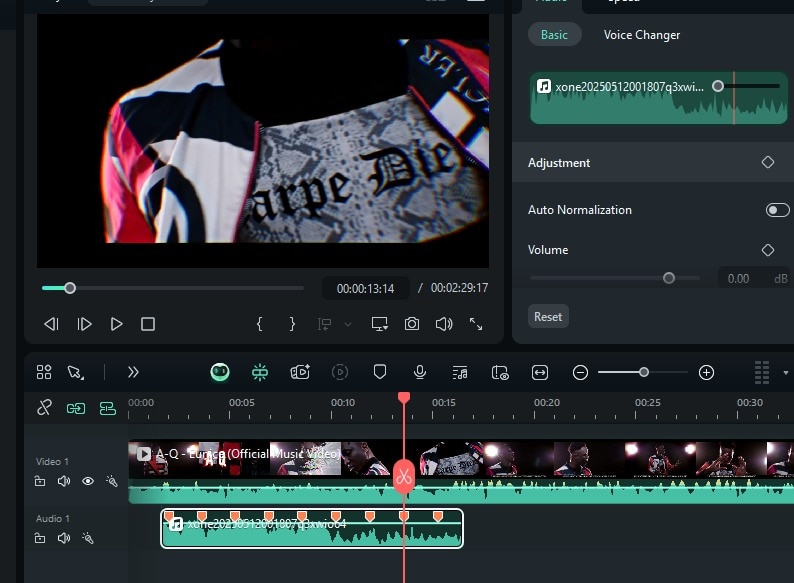This screenshot has width=794, height=583.
Task: Click the audio waveform preview in panel
Action: tap(658, 98)
